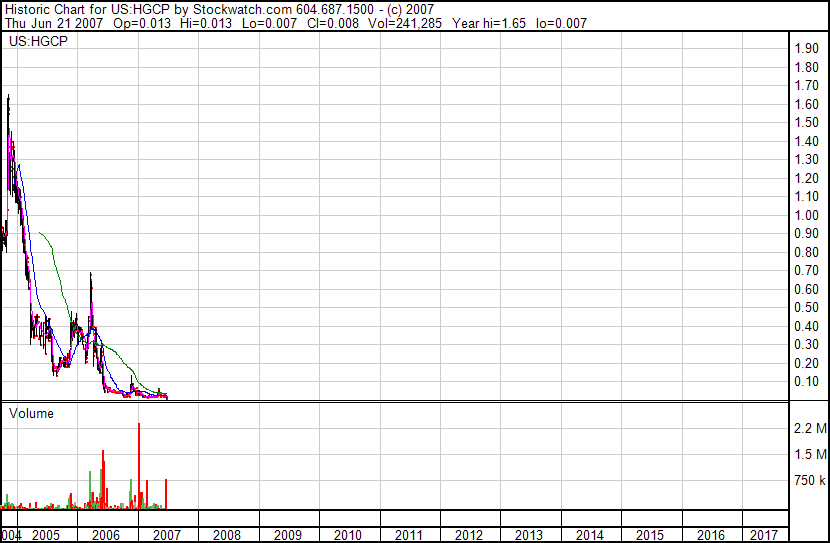Click the 2014 year label
Viewport: 830px width, 543px height.
(589, 535)
